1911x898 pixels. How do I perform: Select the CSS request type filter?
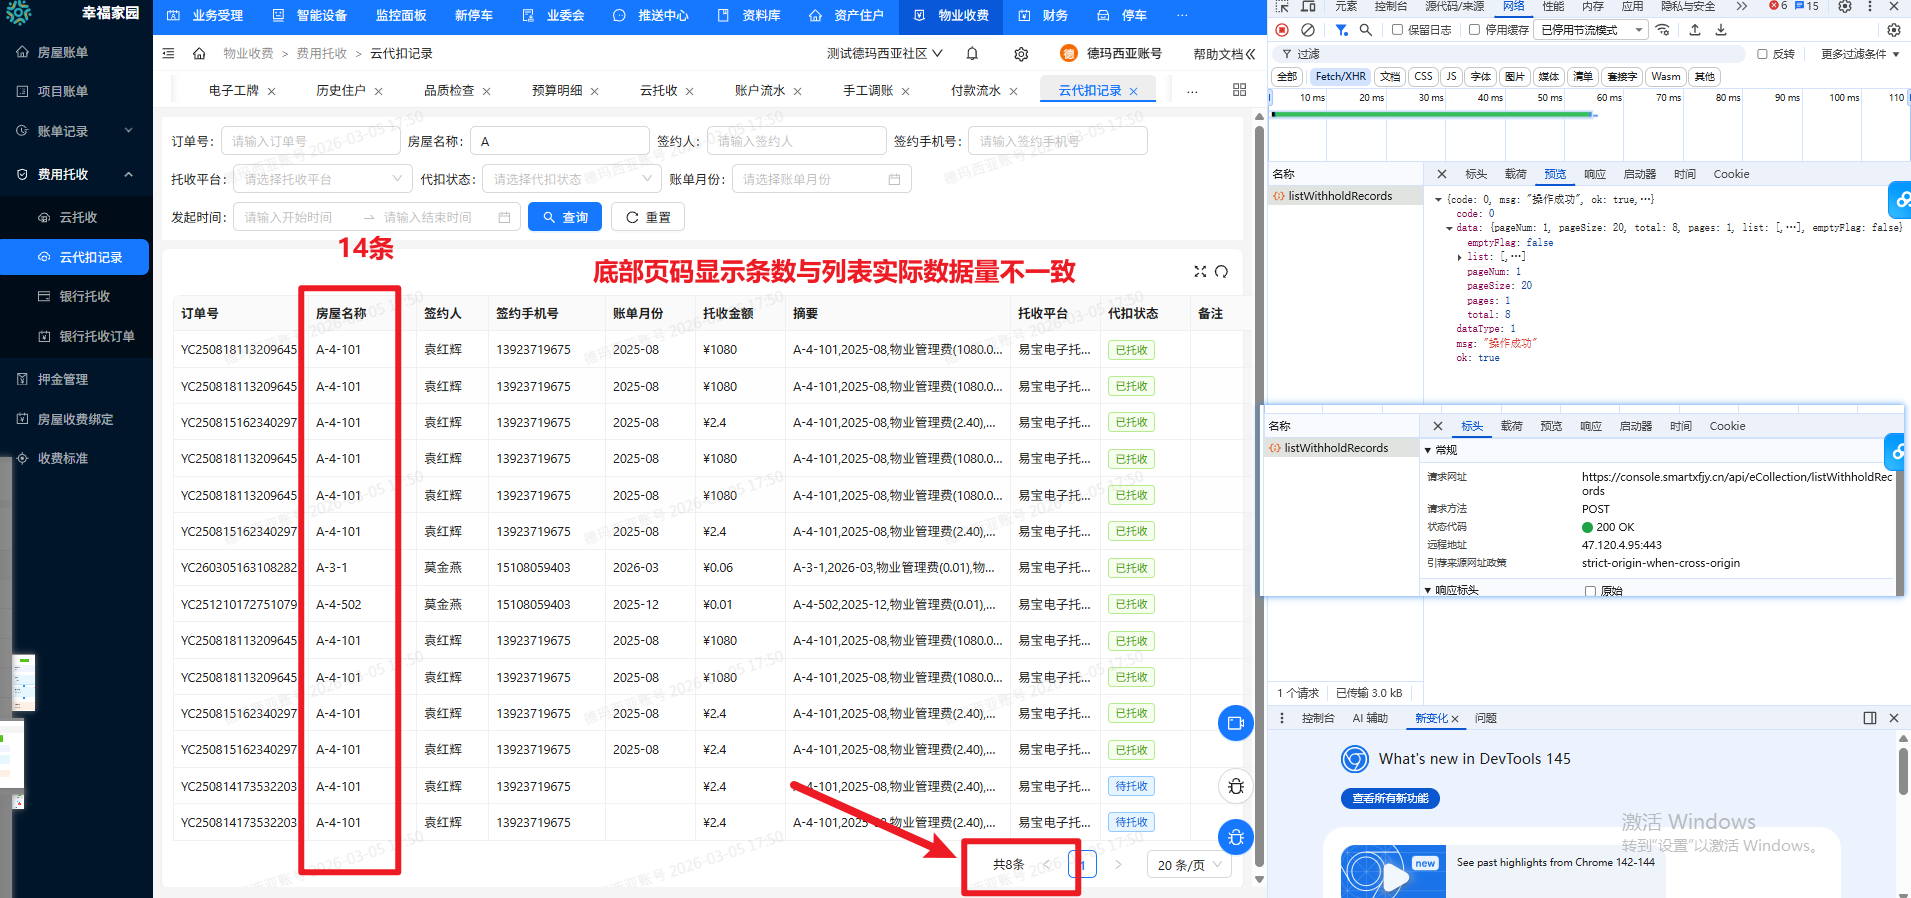[1423, 77]
